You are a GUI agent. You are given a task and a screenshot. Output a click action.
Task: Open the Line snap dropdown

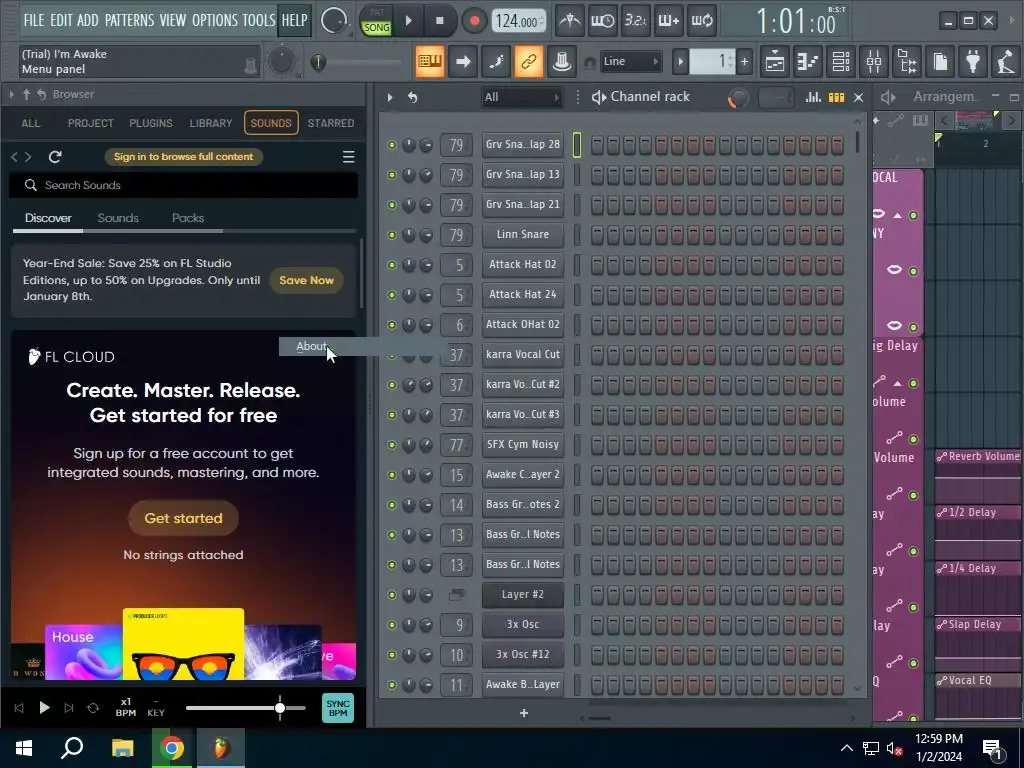[630, 62]
